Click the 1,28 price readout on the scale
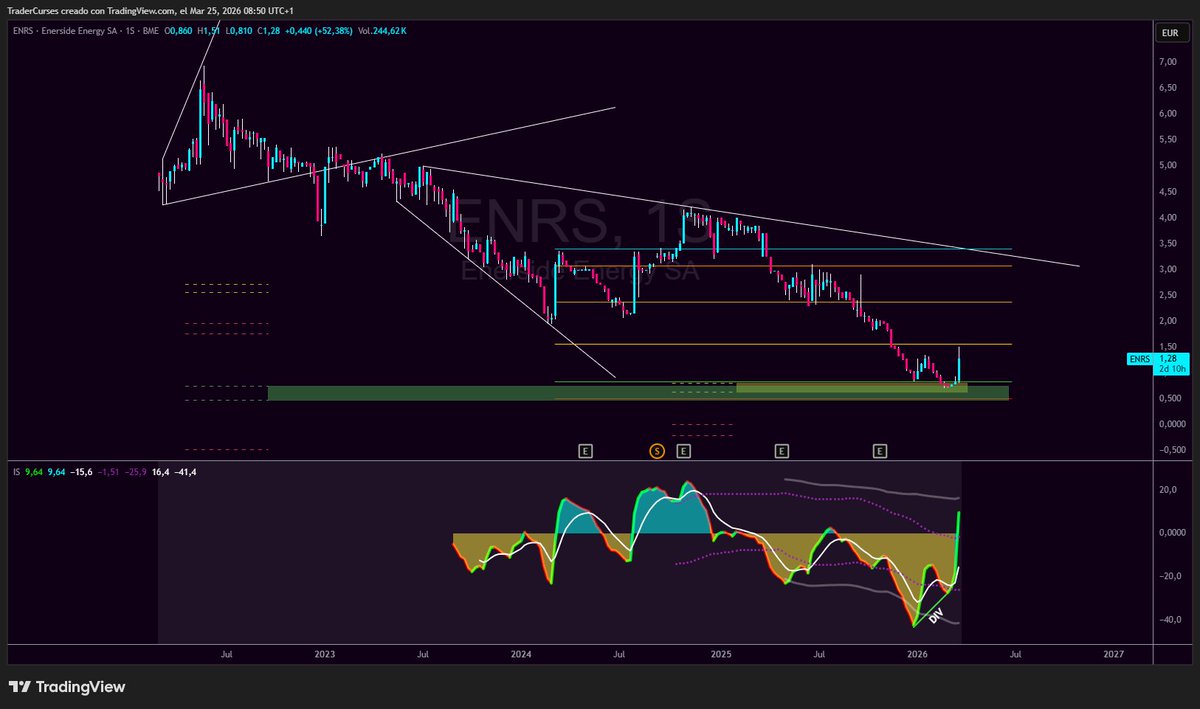1200x709 pixels. [1168, 358]
